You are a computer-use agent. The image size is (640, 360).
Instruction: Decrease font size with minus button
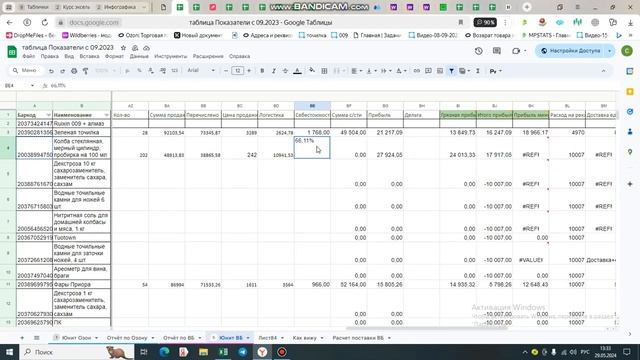226,71
